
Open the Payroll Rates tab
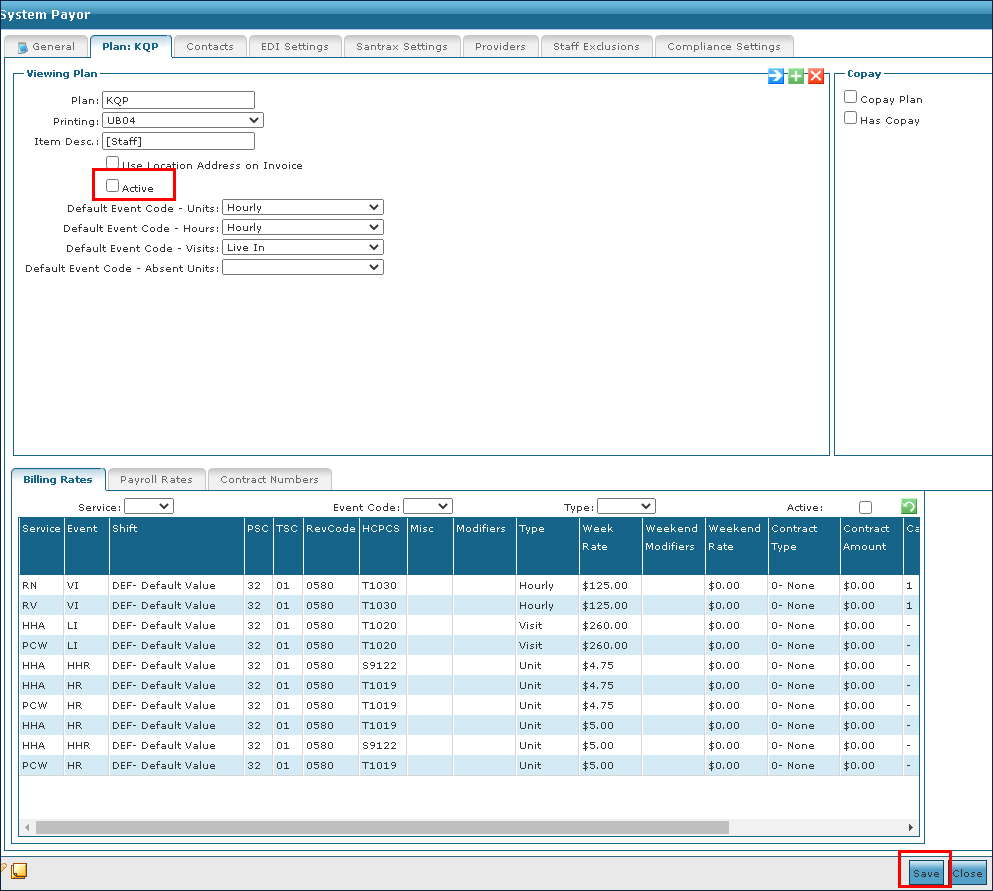coord(156,480)
